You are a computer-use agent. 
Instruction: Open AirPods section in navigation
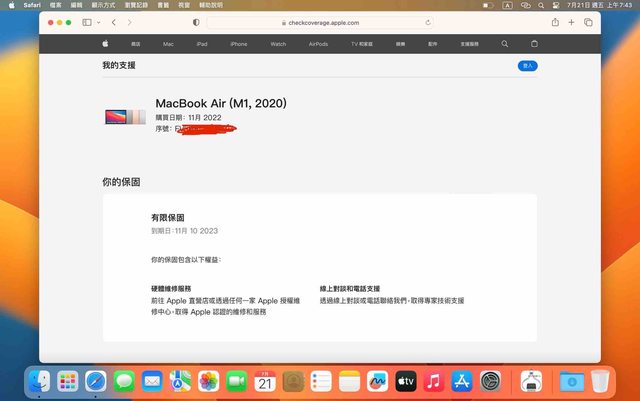(319, 44)
